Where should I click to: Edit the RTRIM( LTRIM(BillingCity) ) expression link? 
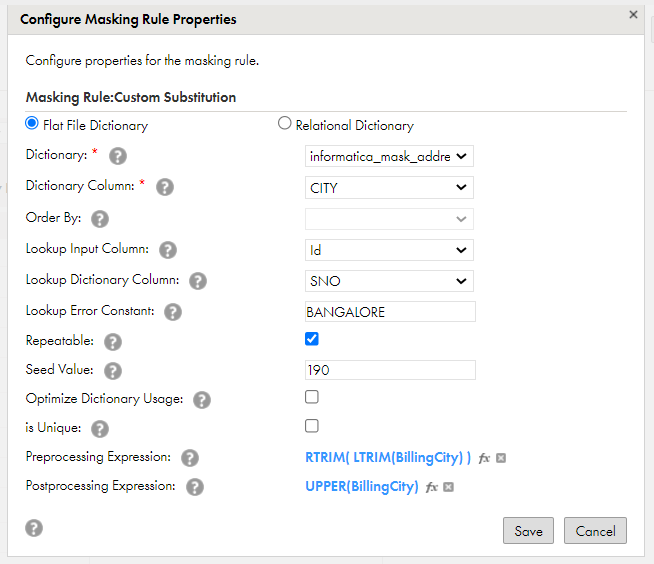(388, 458)
